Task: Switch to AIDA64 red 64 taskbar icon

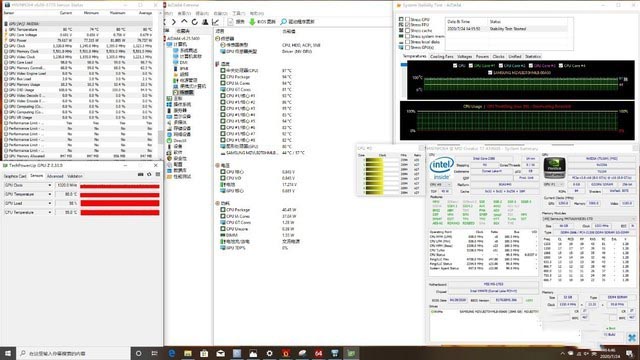Action: coord(318,353)
